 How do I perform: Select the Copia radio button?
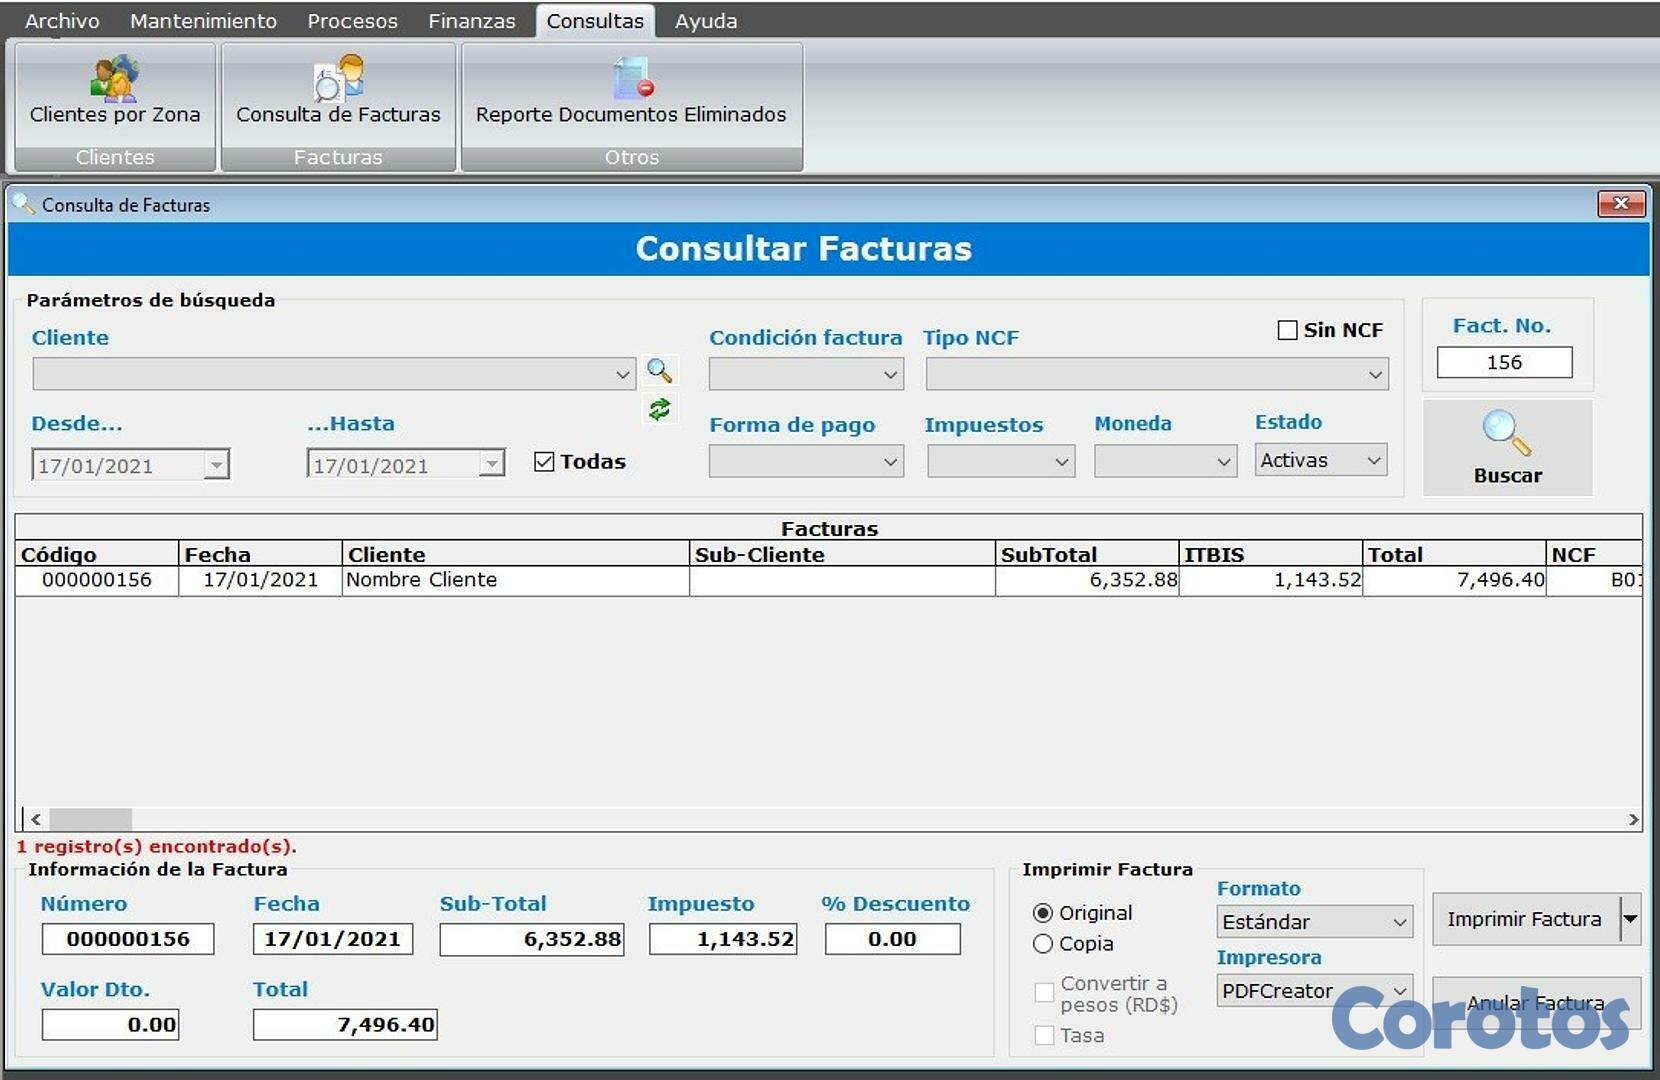pyautogui.click(x=1044, y=944)
